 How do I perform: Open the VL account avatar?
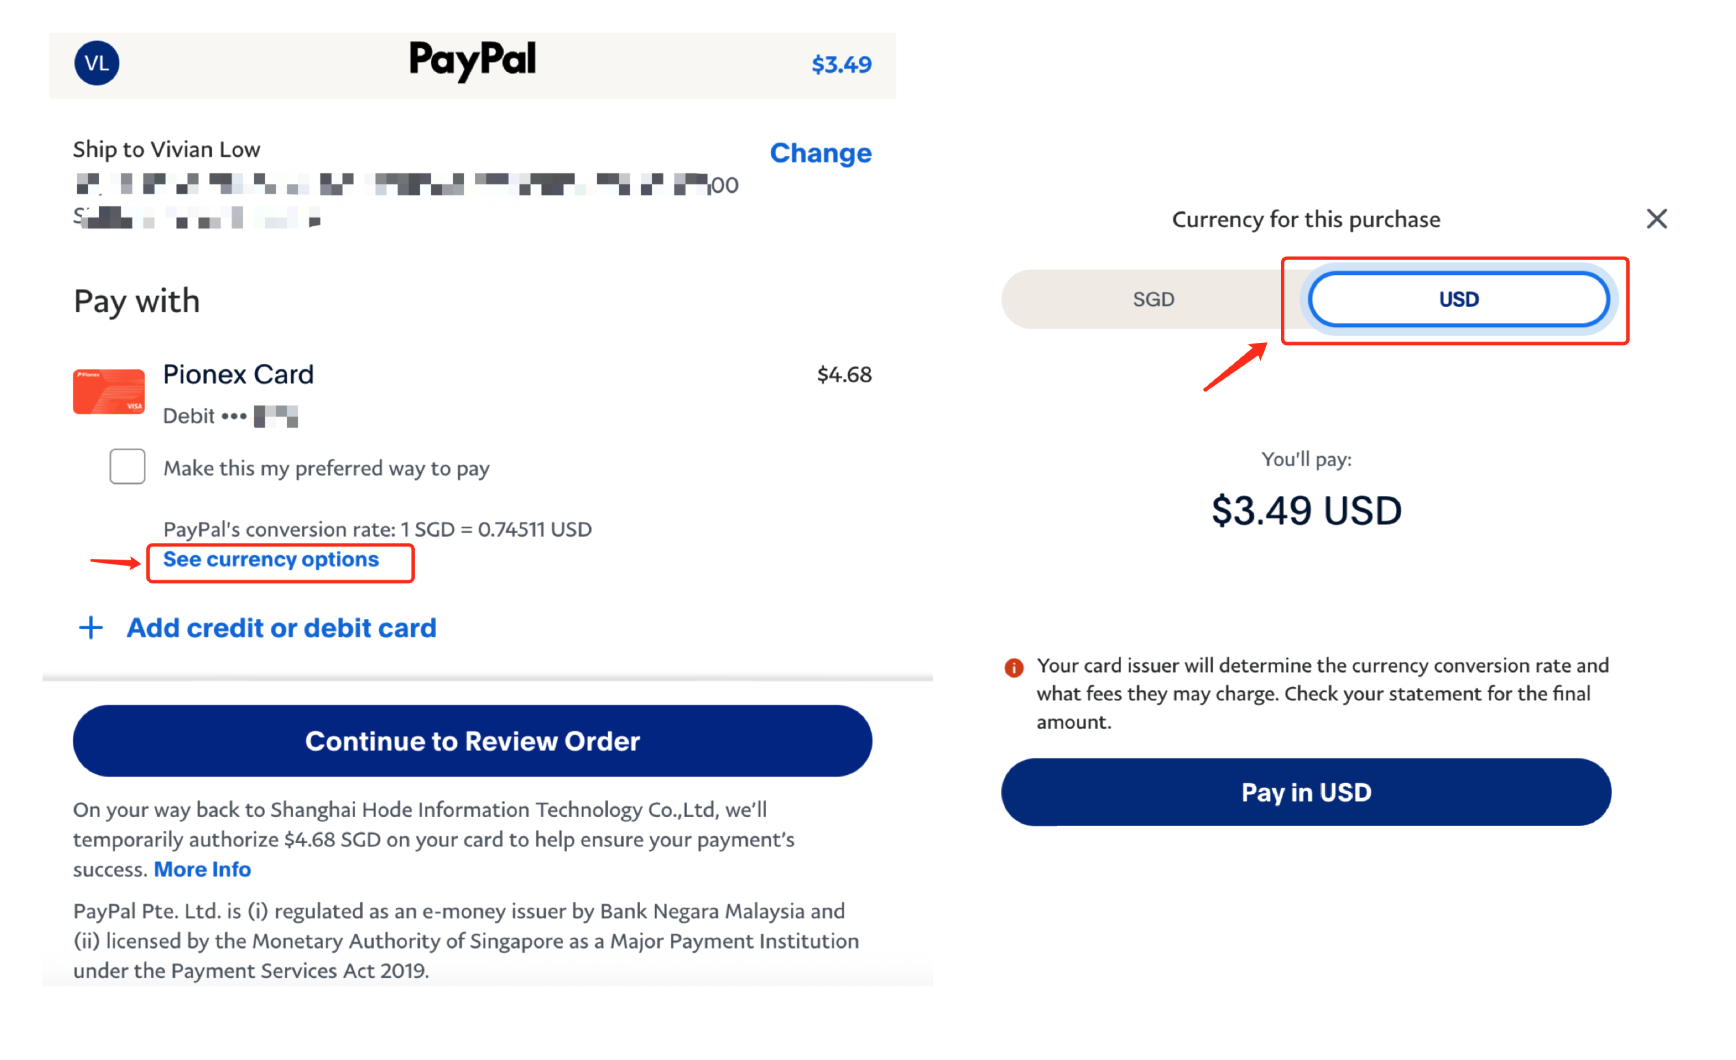(97, 63)
